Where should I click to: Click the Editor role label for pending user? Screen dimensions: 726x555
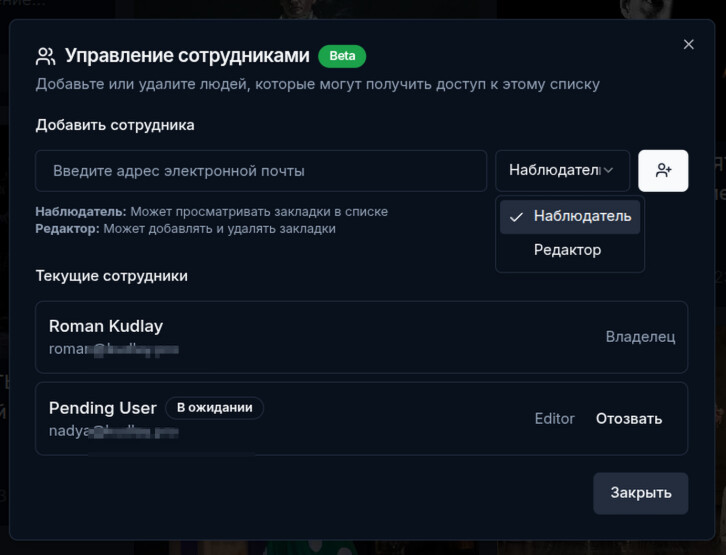554,419
